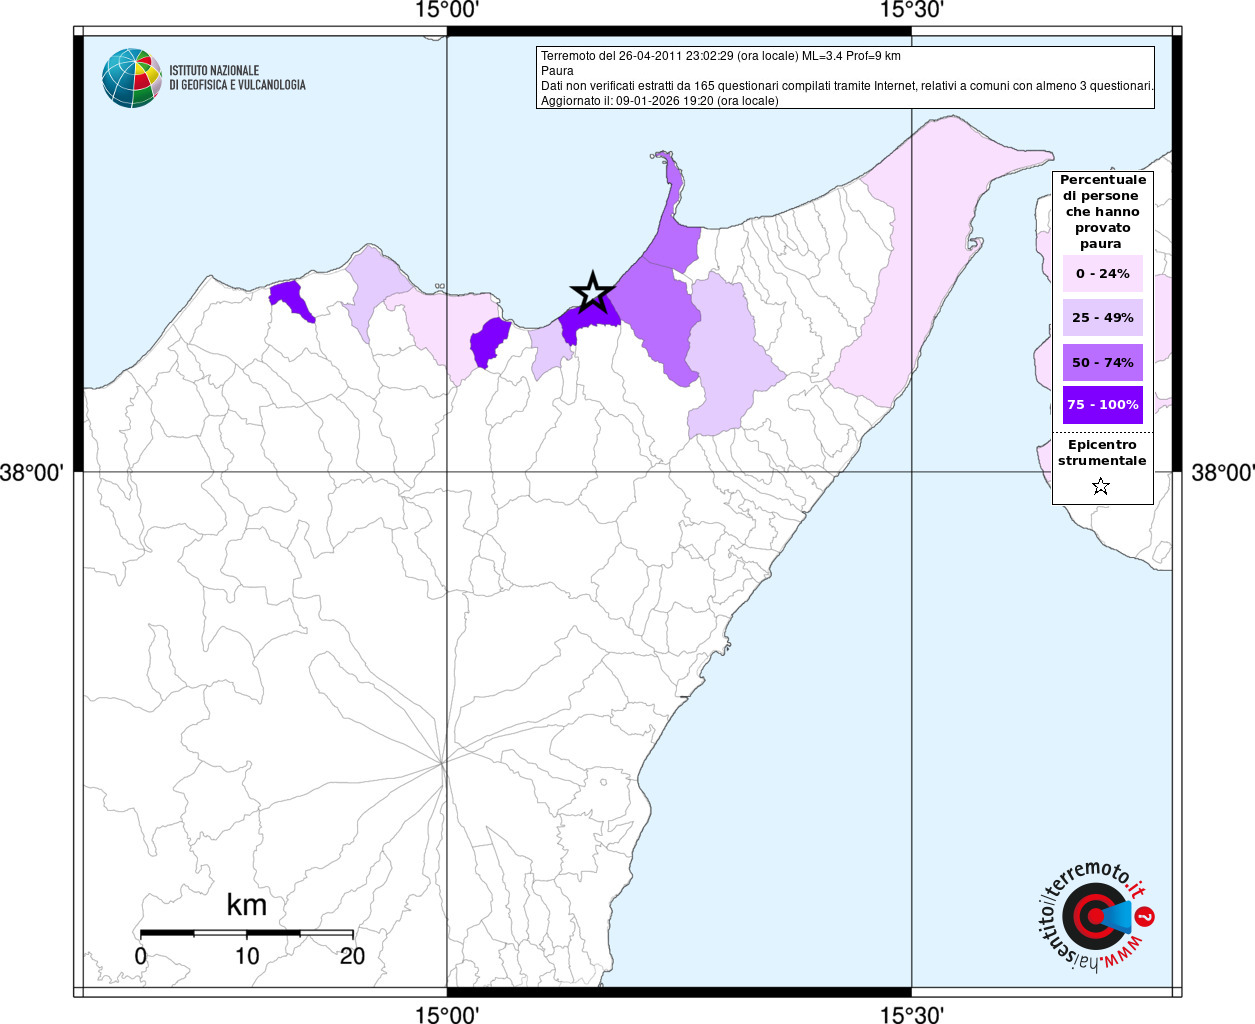Click the top 15°30' longitude label
This screenshot has height=1024, width=1255.
point(912,11)
